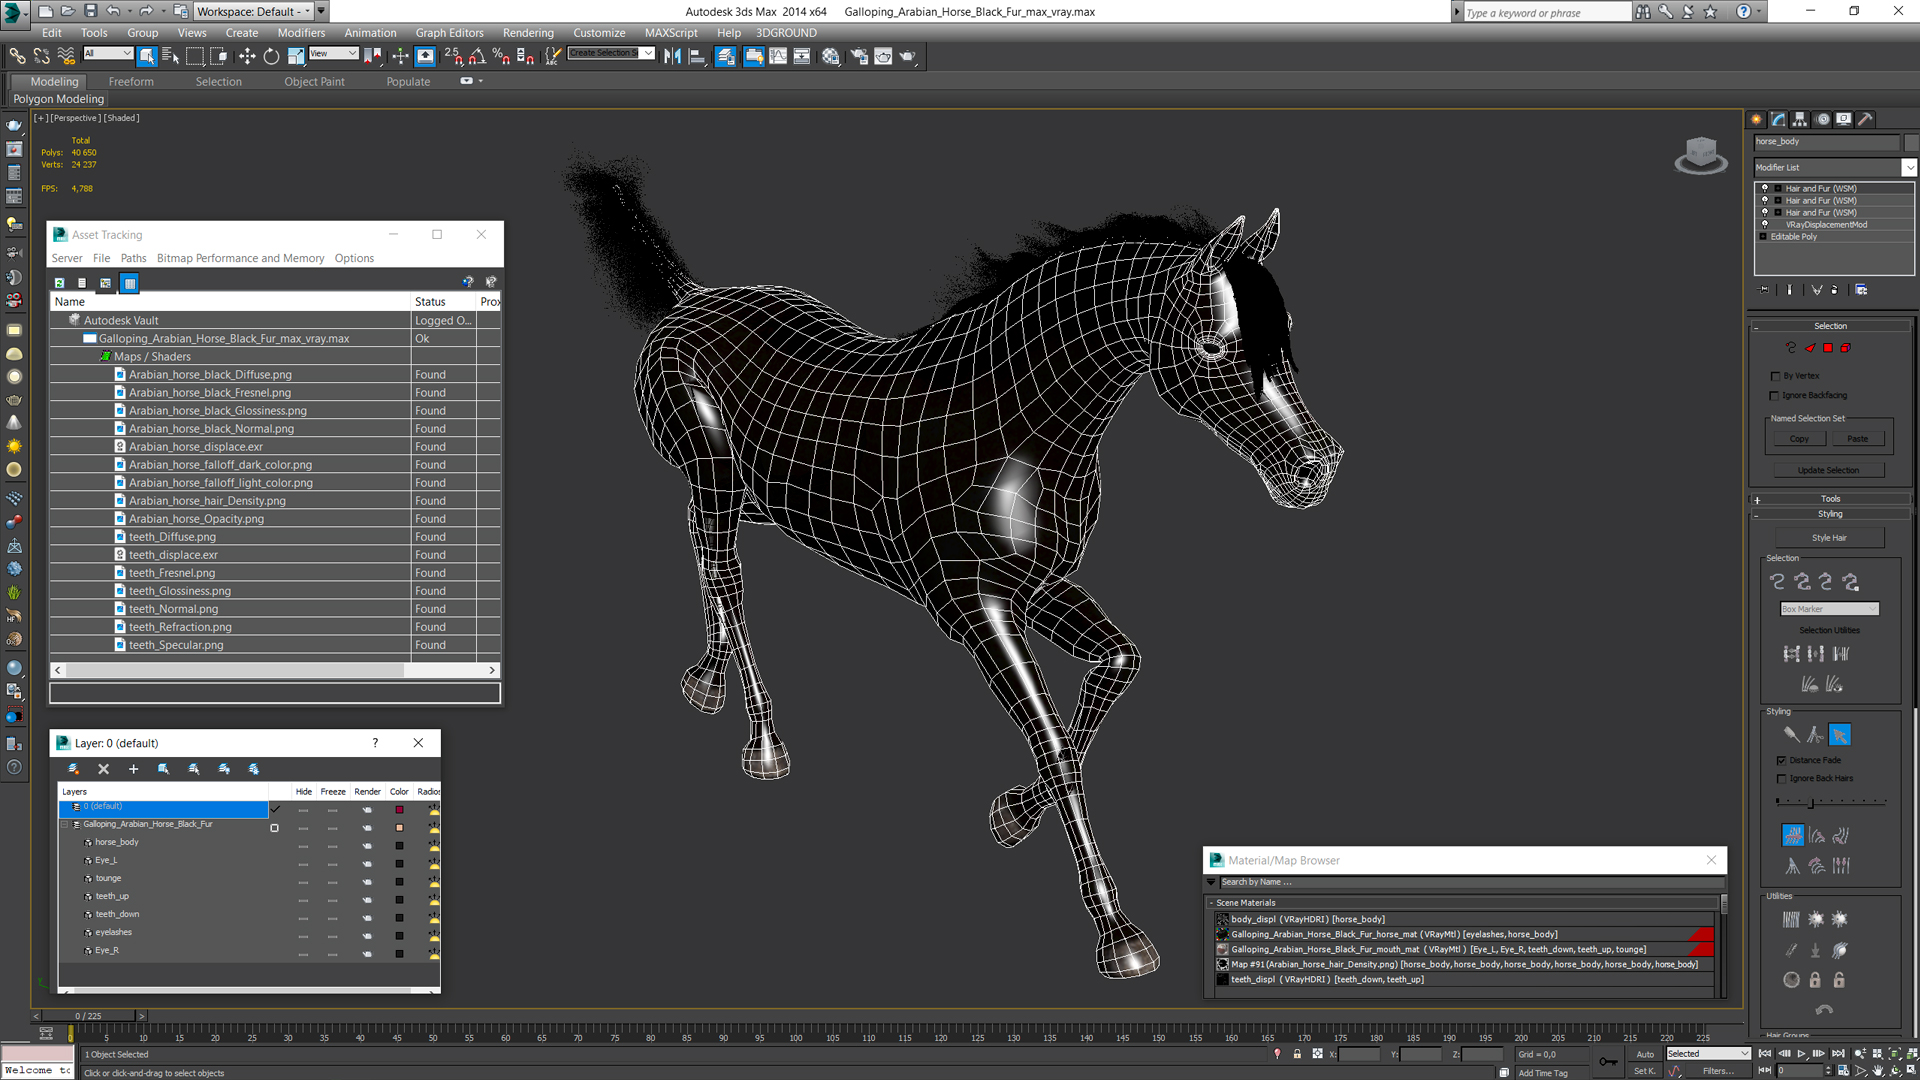
Task: Open the Reference Coordinate System View dropdown
Action: (x=334, y=54)
